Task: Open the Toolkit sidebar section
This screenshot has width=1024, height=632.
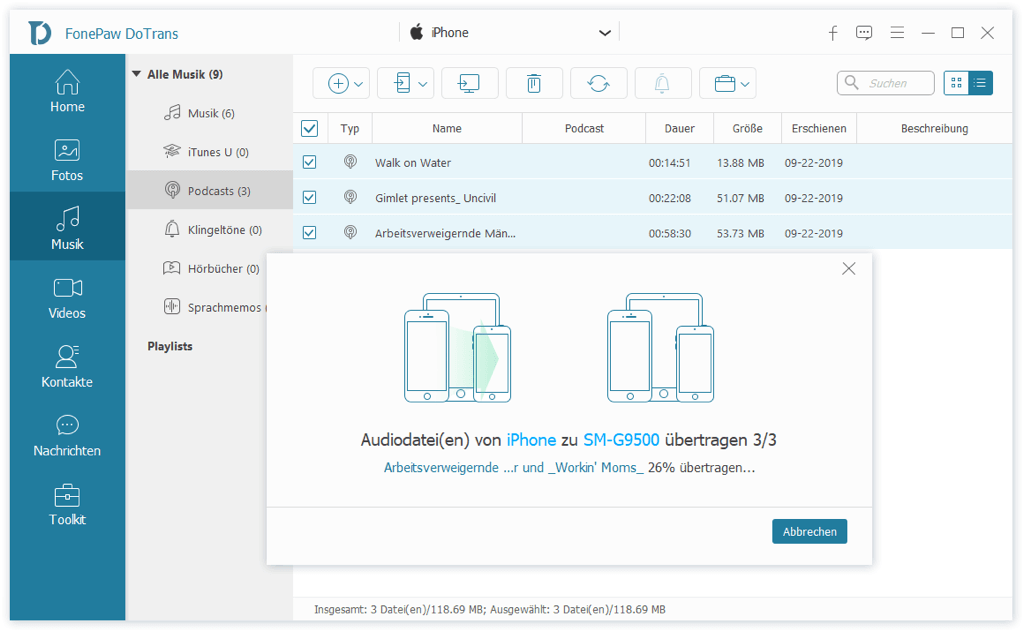Action: click(67, 503)
